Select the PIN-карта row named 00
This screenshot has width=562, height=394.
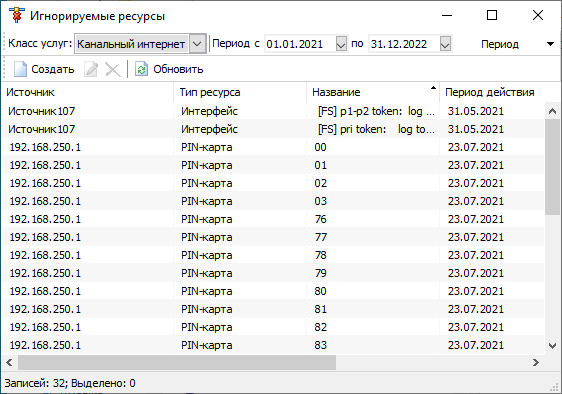click(x=273, y=147)
